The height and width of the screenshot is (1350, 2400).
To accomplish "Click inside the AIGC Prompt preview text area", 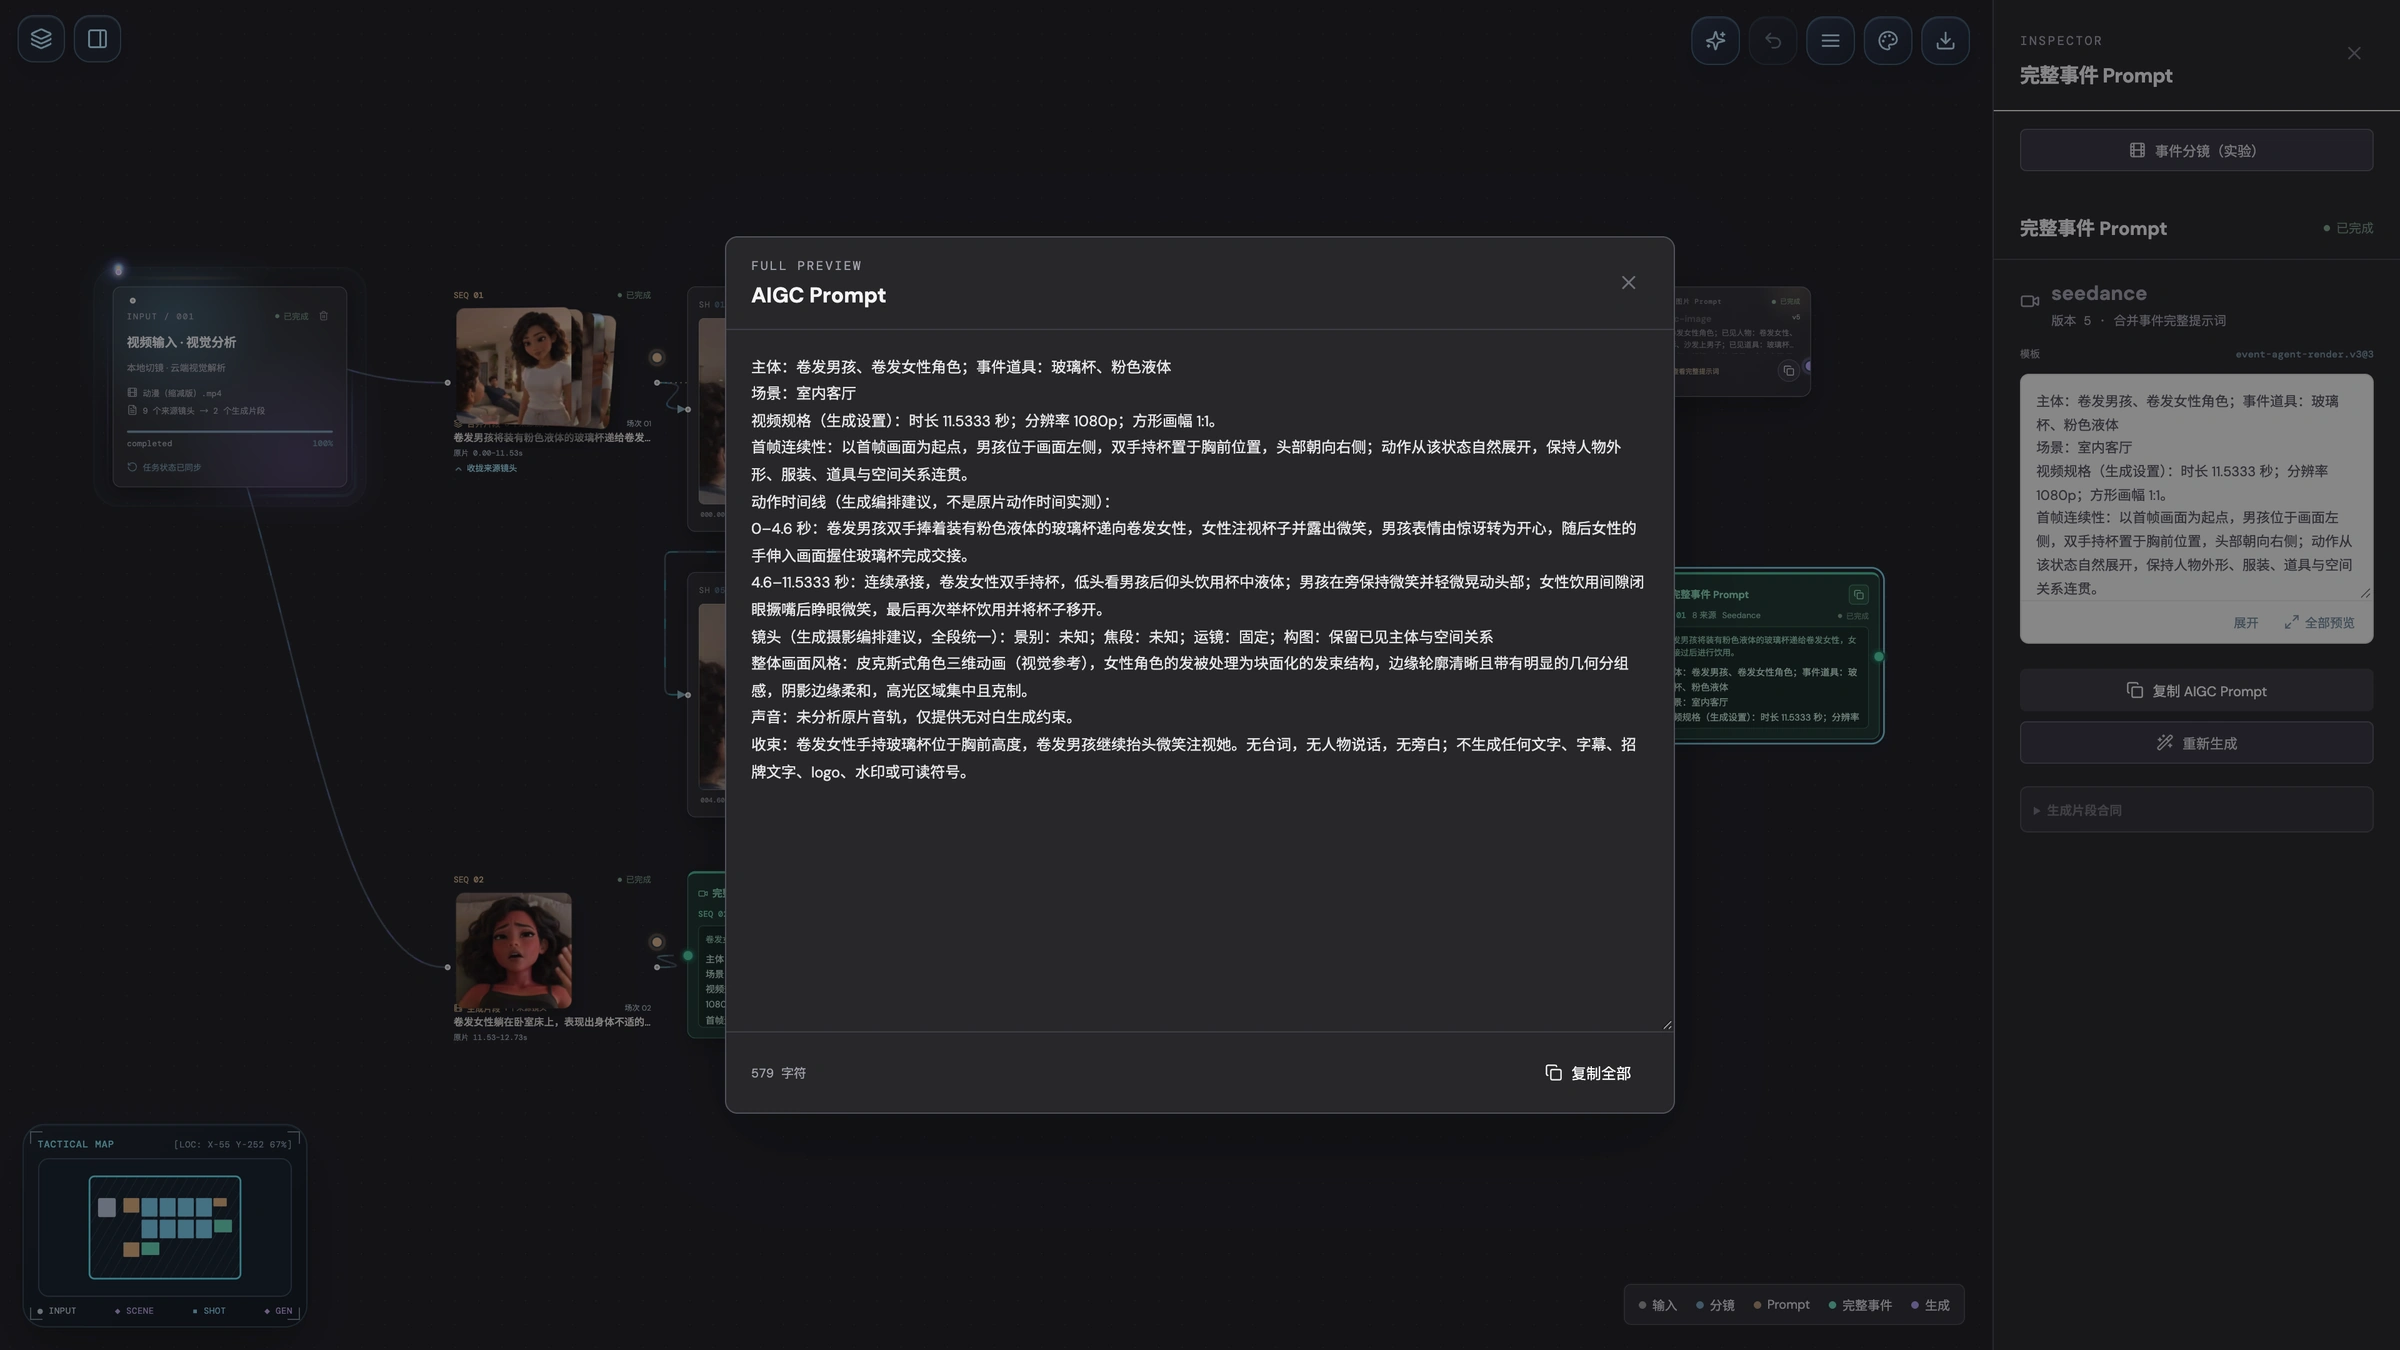I will coord(1199,680).
